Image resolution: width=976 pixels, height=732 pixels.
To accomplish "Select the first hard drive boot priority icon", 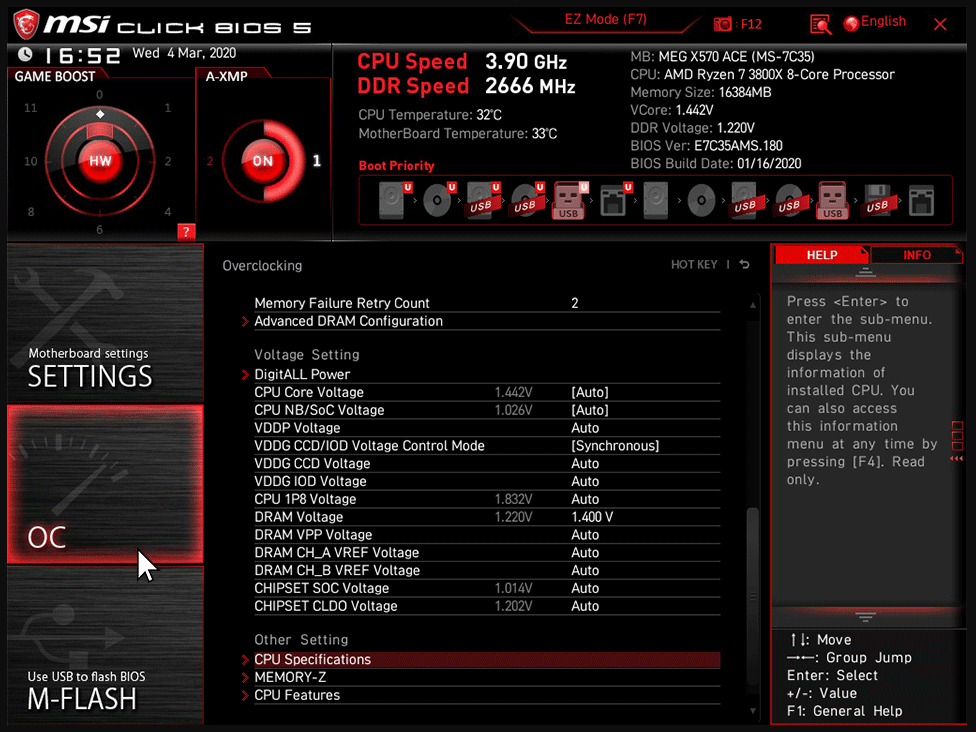I will pyautogui.click(x=392, y=201).
